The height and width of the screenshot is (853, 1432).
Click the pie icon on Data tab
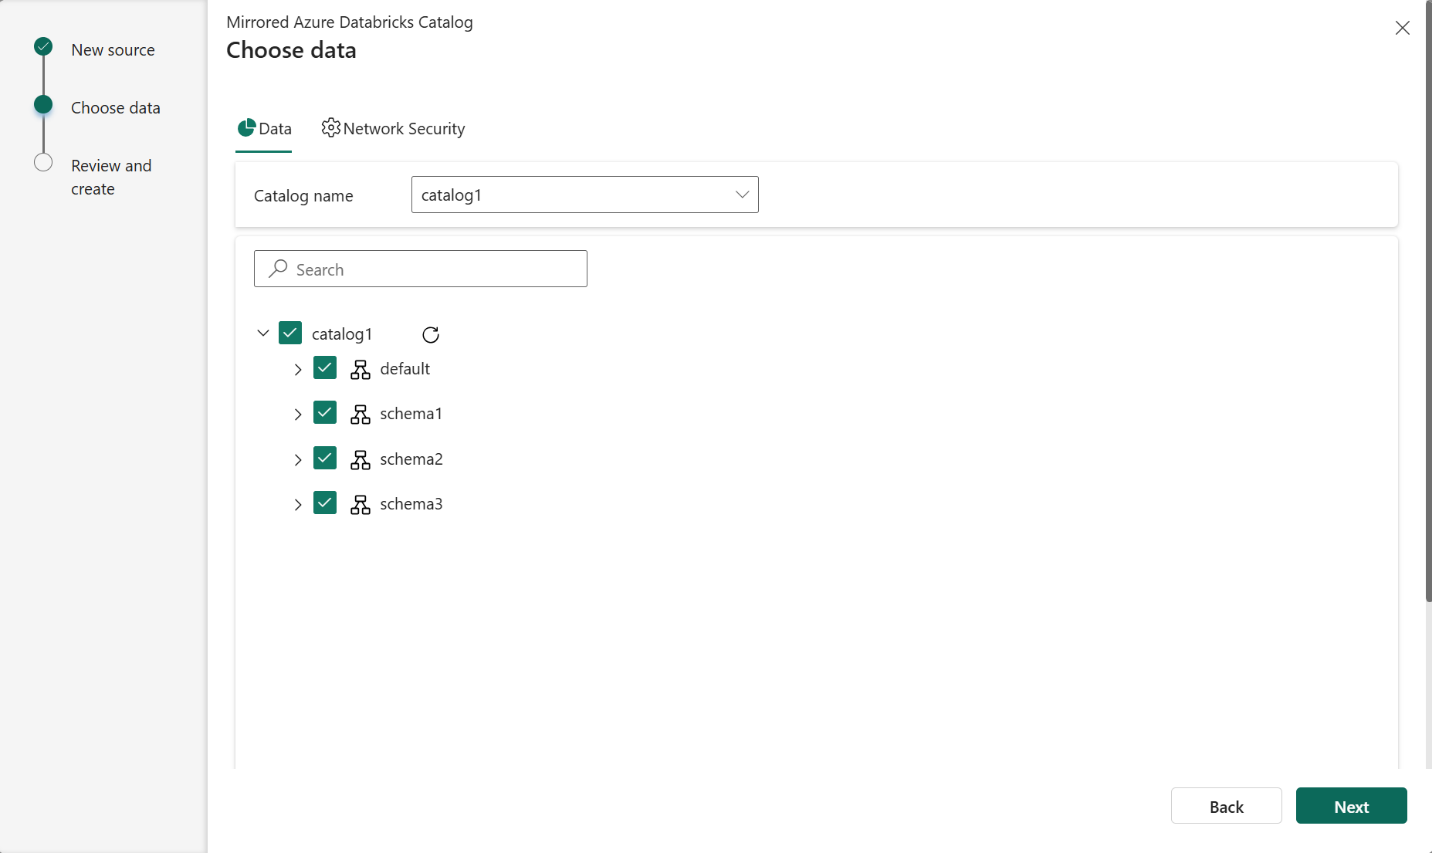point(246,128)
